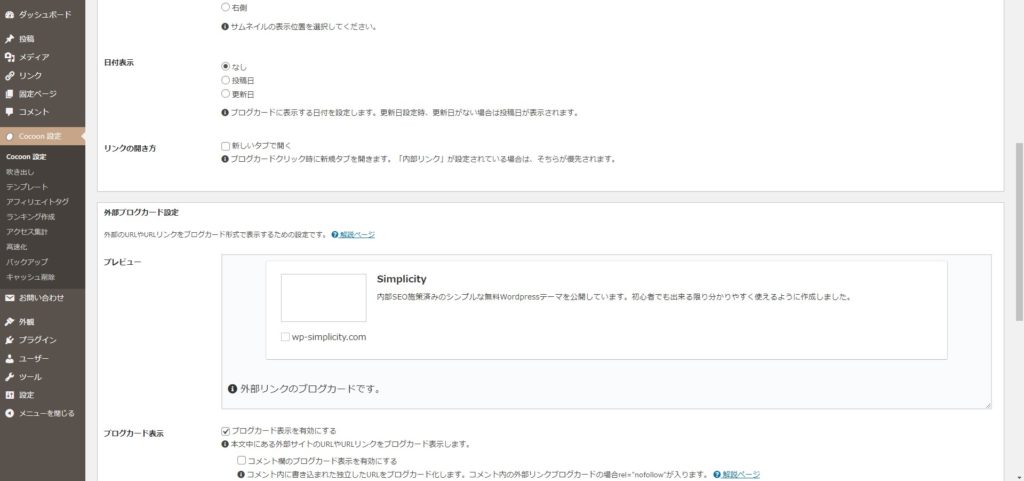Open the アフィリエイトタグ submenu item
The height and width of the screenshot is (481, 1024).
[x=37, y=202]
